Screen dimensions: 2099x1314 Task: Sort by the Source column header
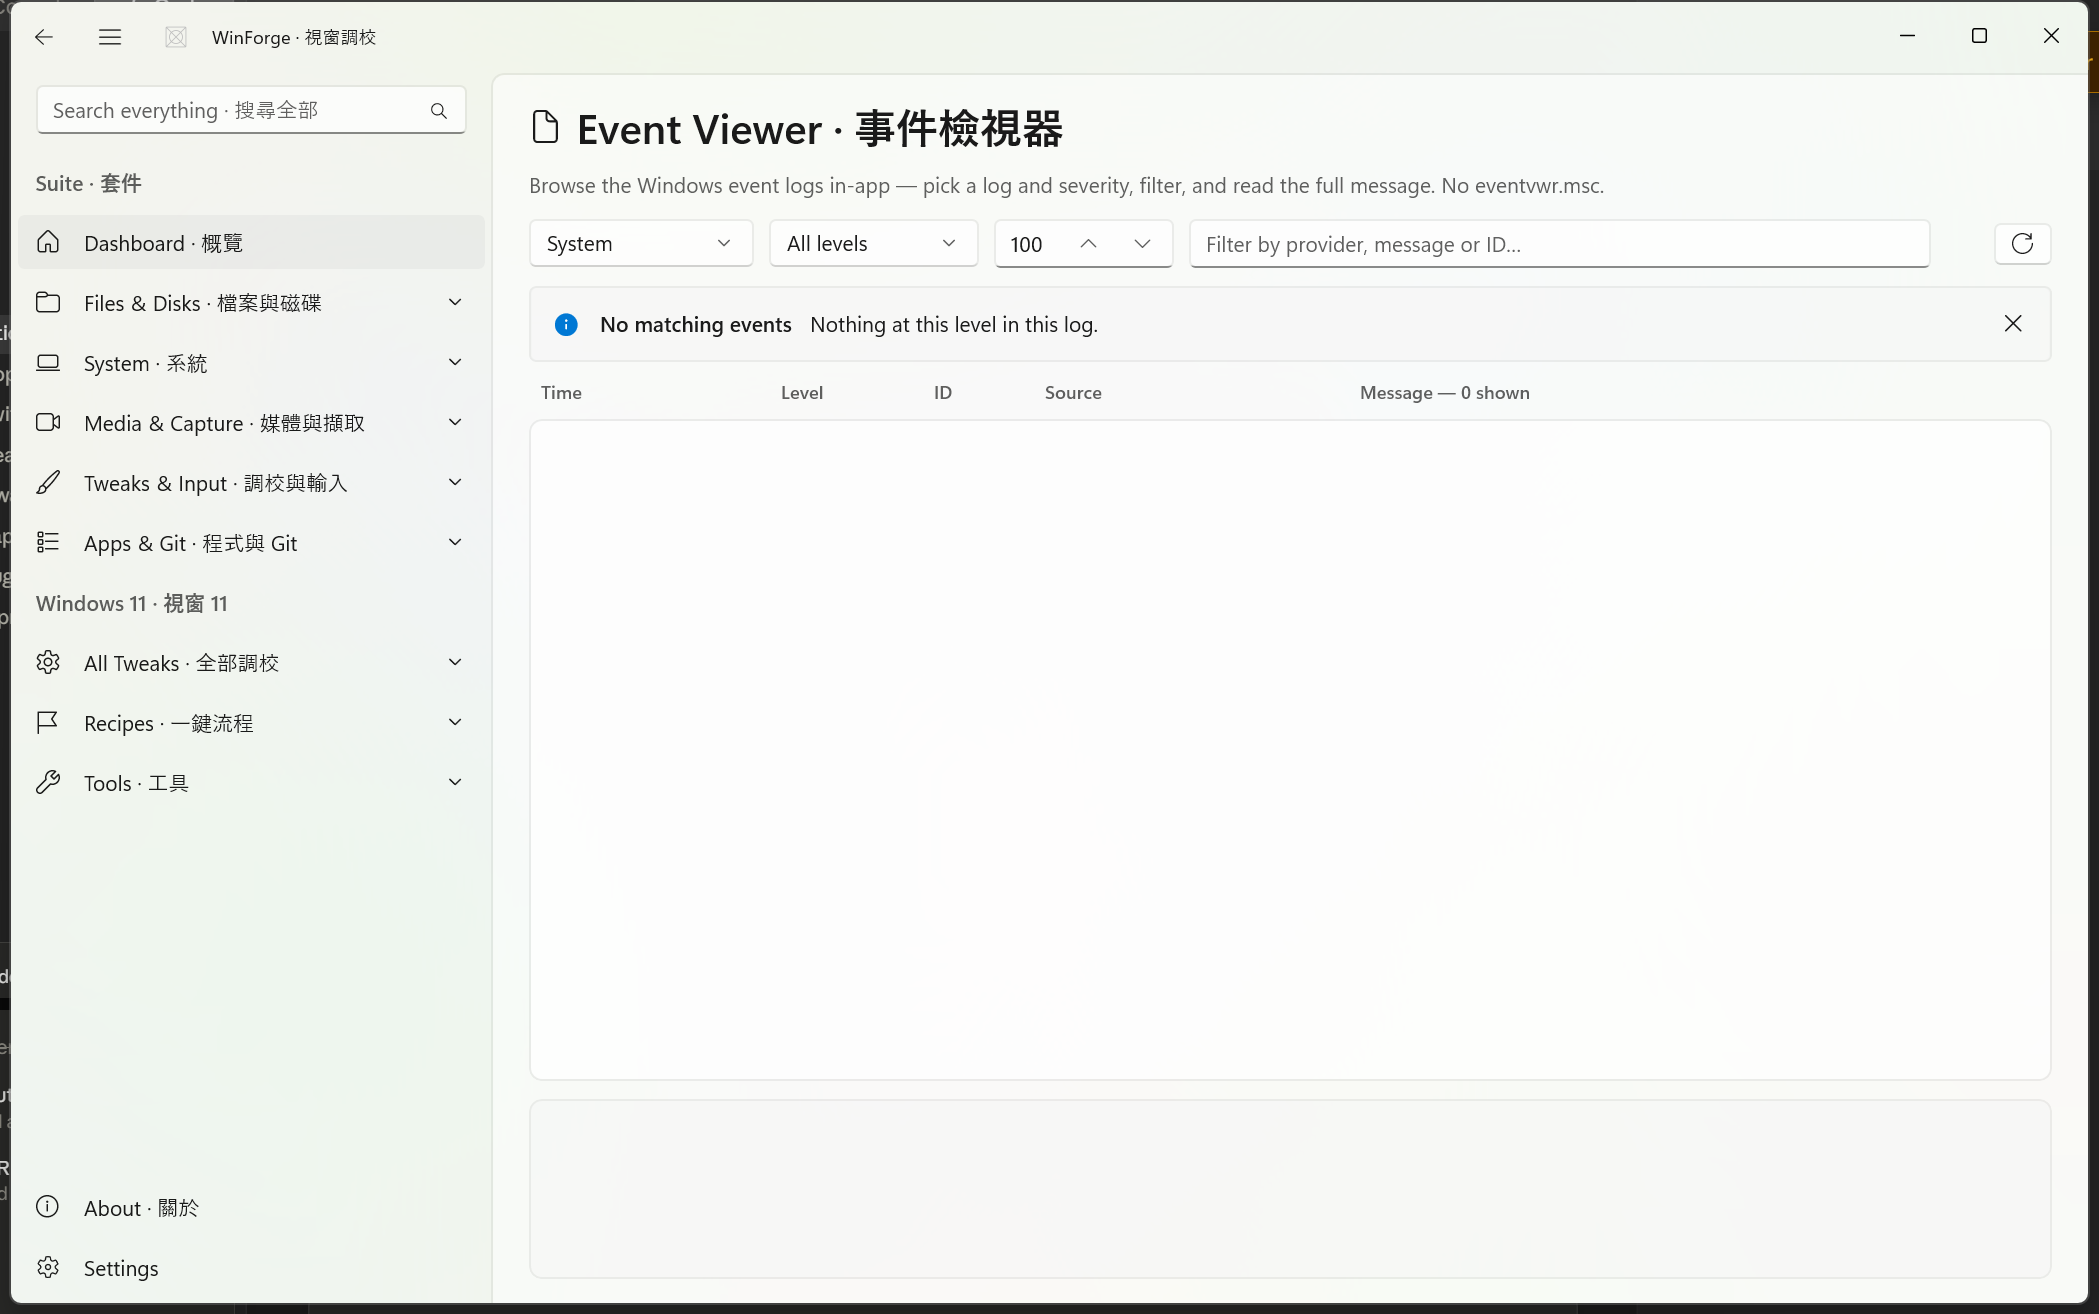[x=1073, y=393]
